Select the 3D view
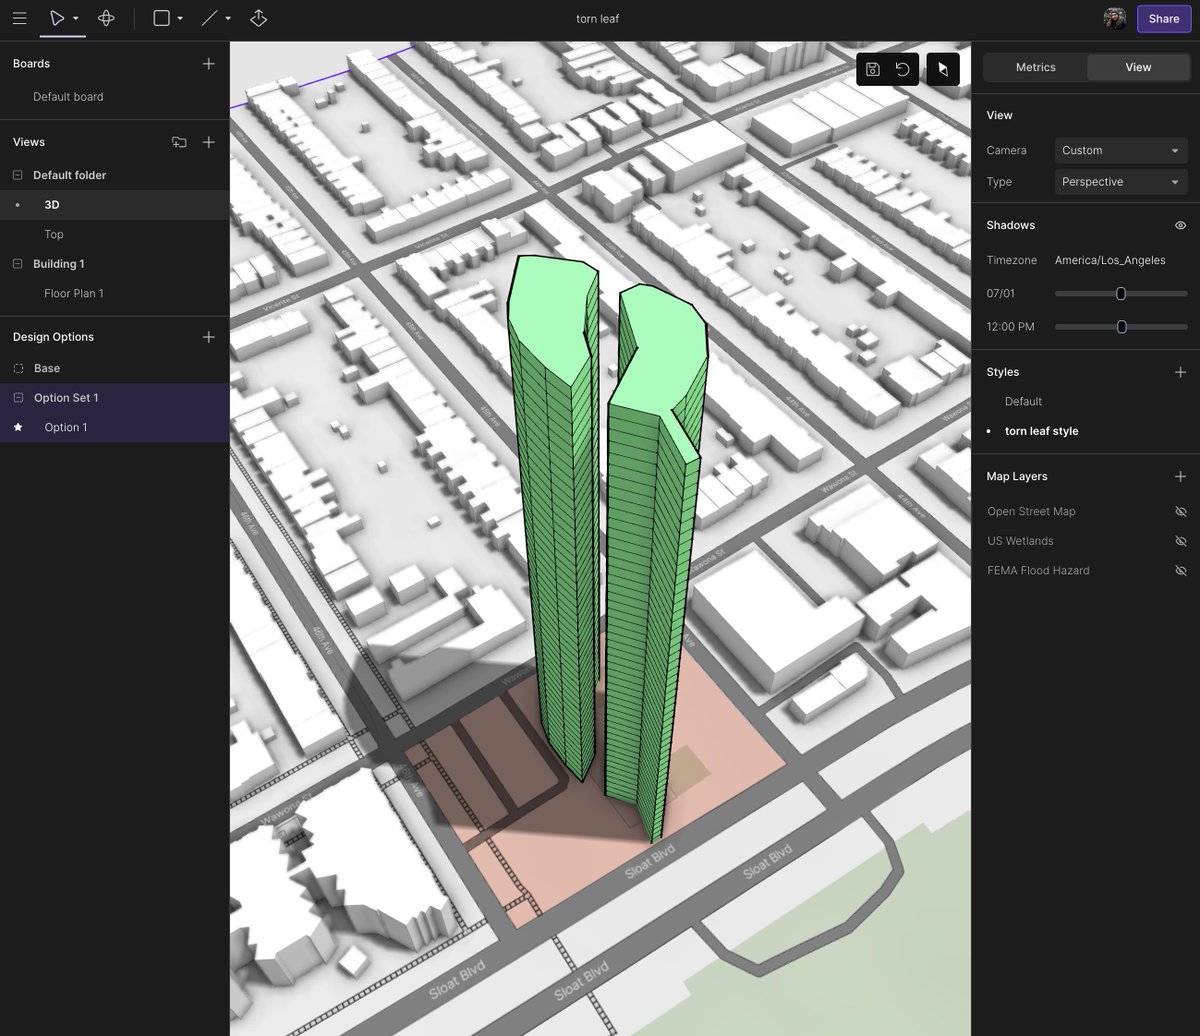The image size is (1200, 1036). tap(115, 205)
